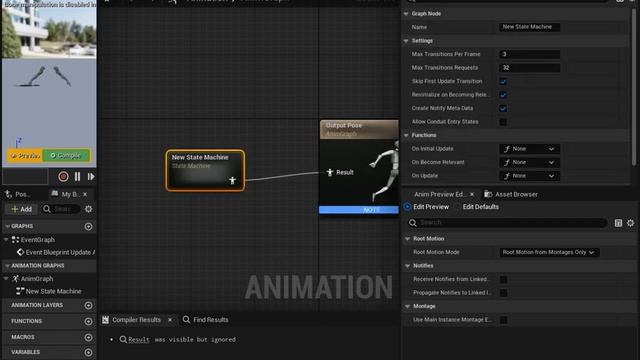This screenshot has height=360, width=640.
Task: Open On Update function dropdown
Action: 529,176
